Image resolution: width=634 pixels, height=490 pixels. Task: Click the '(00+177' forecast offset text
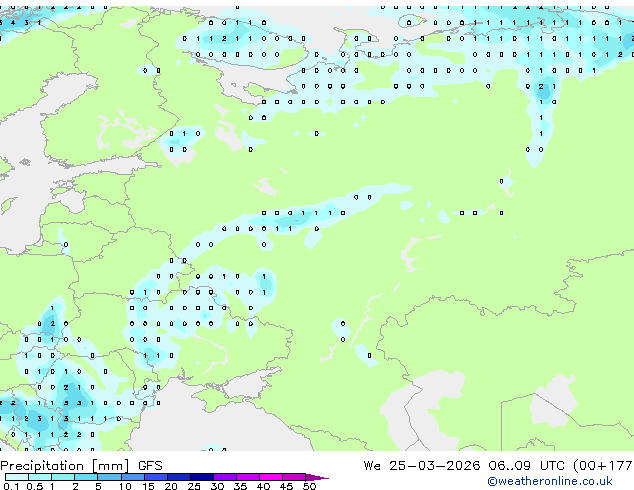[602, 466]
